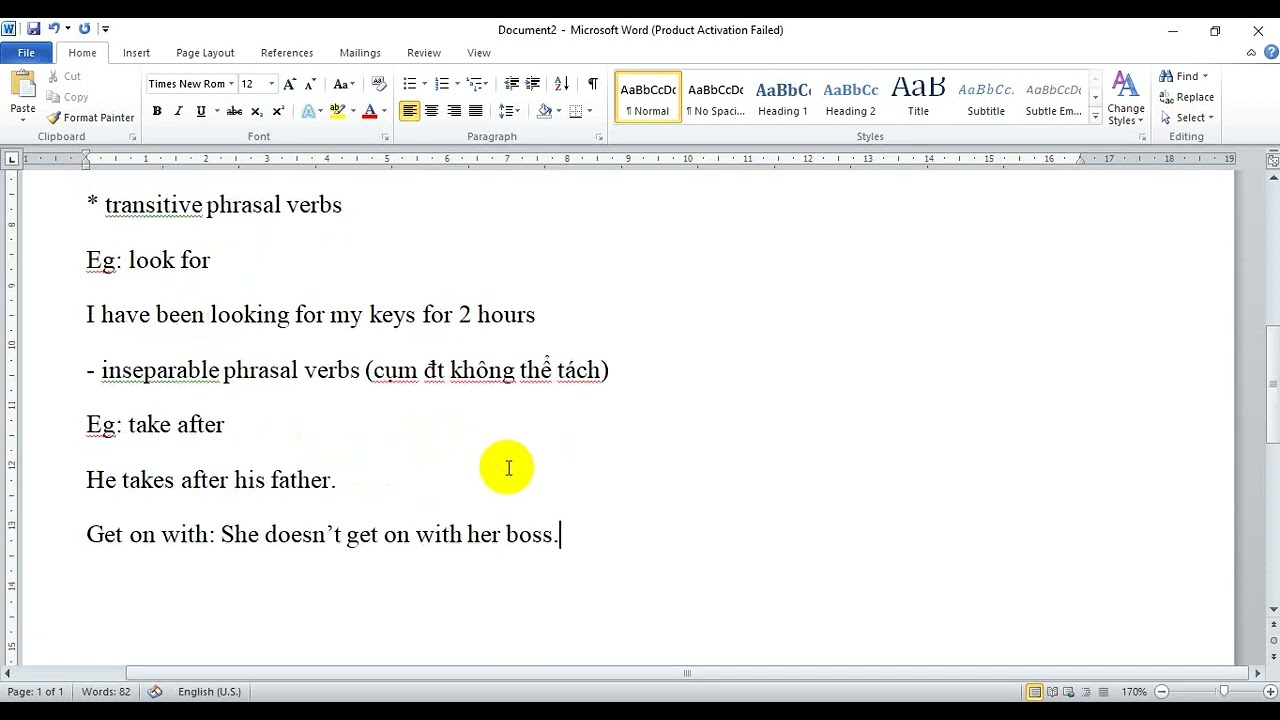Click Replace in Editing group
1280x720 pixels.
1187,97
